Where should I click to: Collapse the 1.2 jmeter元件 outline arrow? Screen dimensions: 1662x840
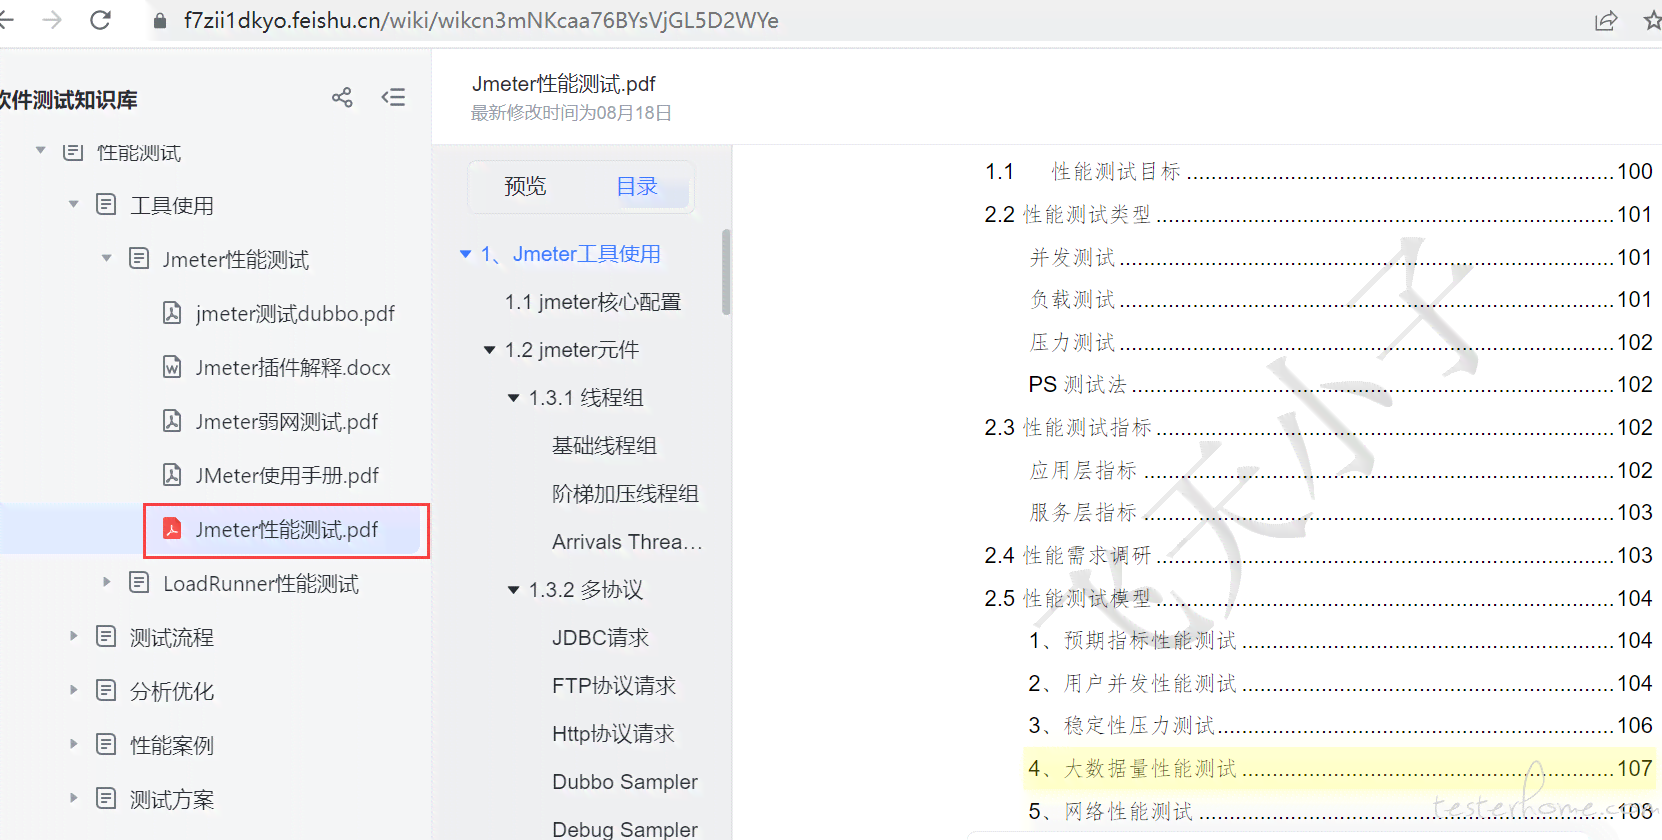click(489, 350)
